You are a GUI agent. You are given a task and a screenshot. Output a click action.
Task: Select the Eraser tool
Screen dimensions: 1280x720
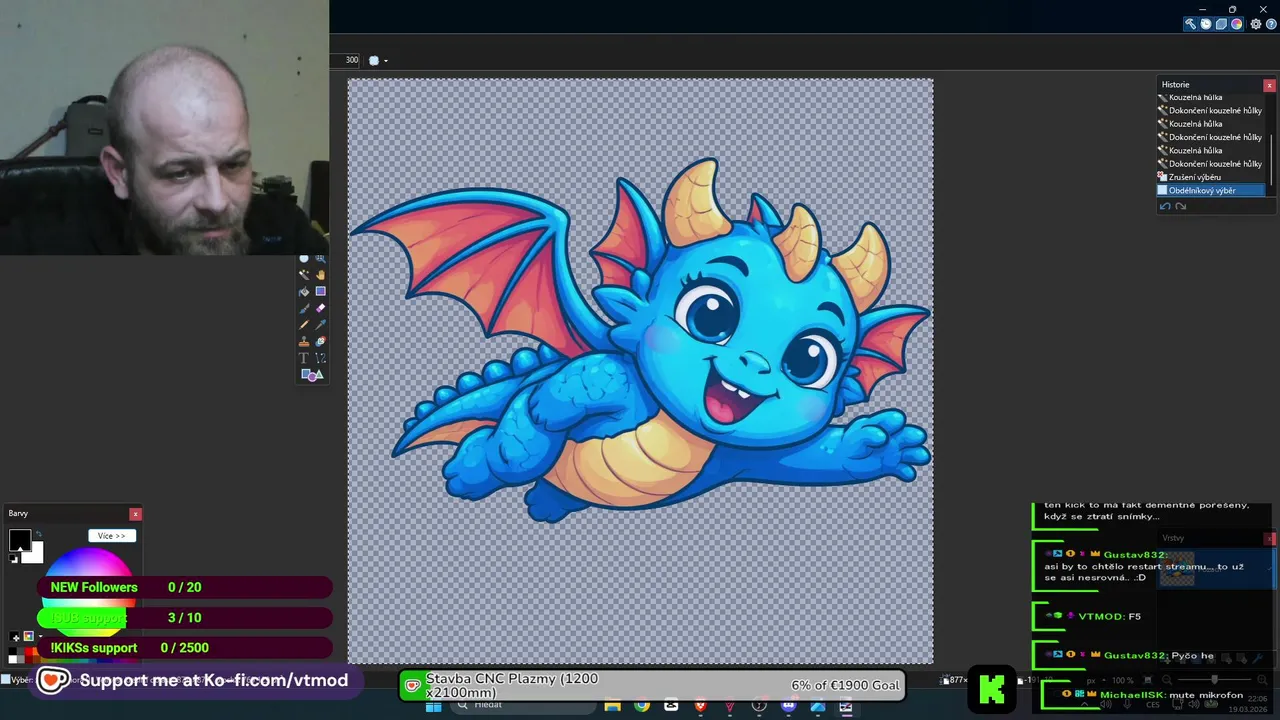(321, 308)
